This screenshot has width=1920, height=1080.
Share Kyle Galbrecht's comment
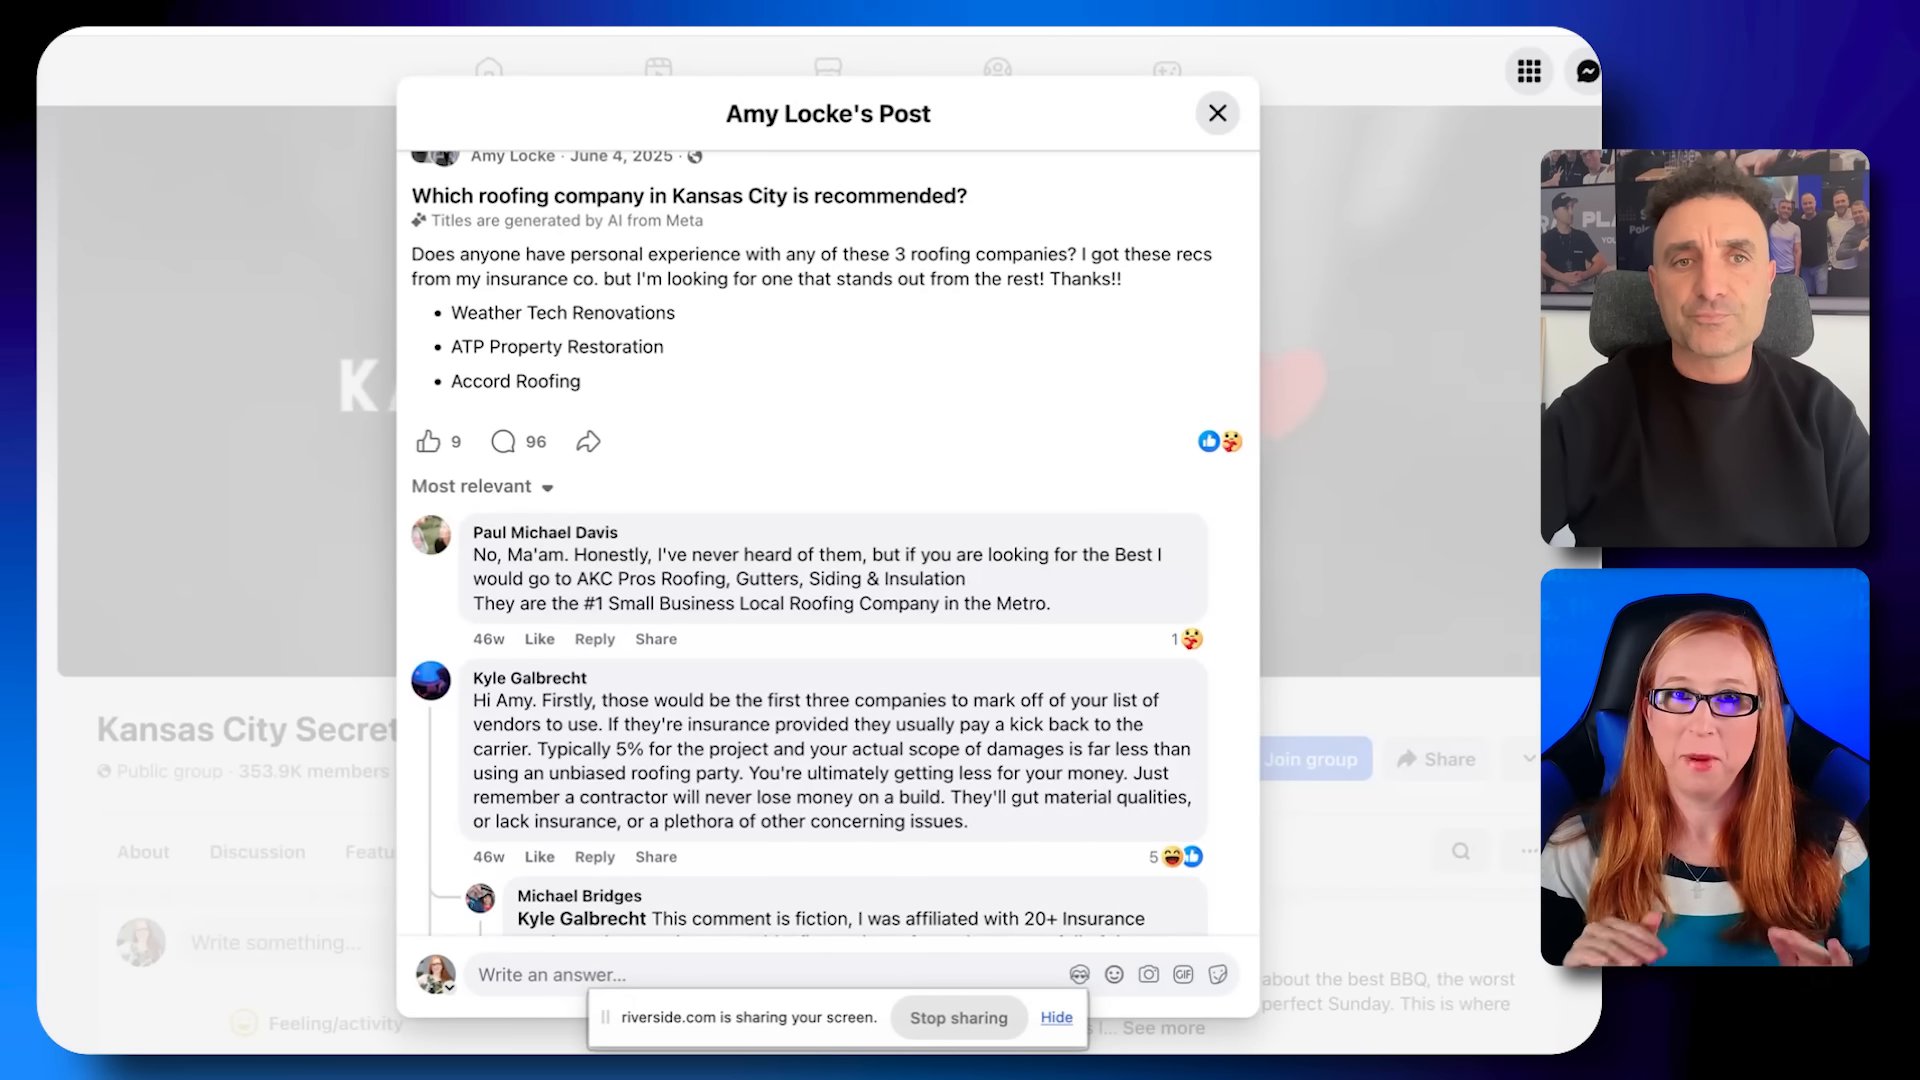click(656, 857)
